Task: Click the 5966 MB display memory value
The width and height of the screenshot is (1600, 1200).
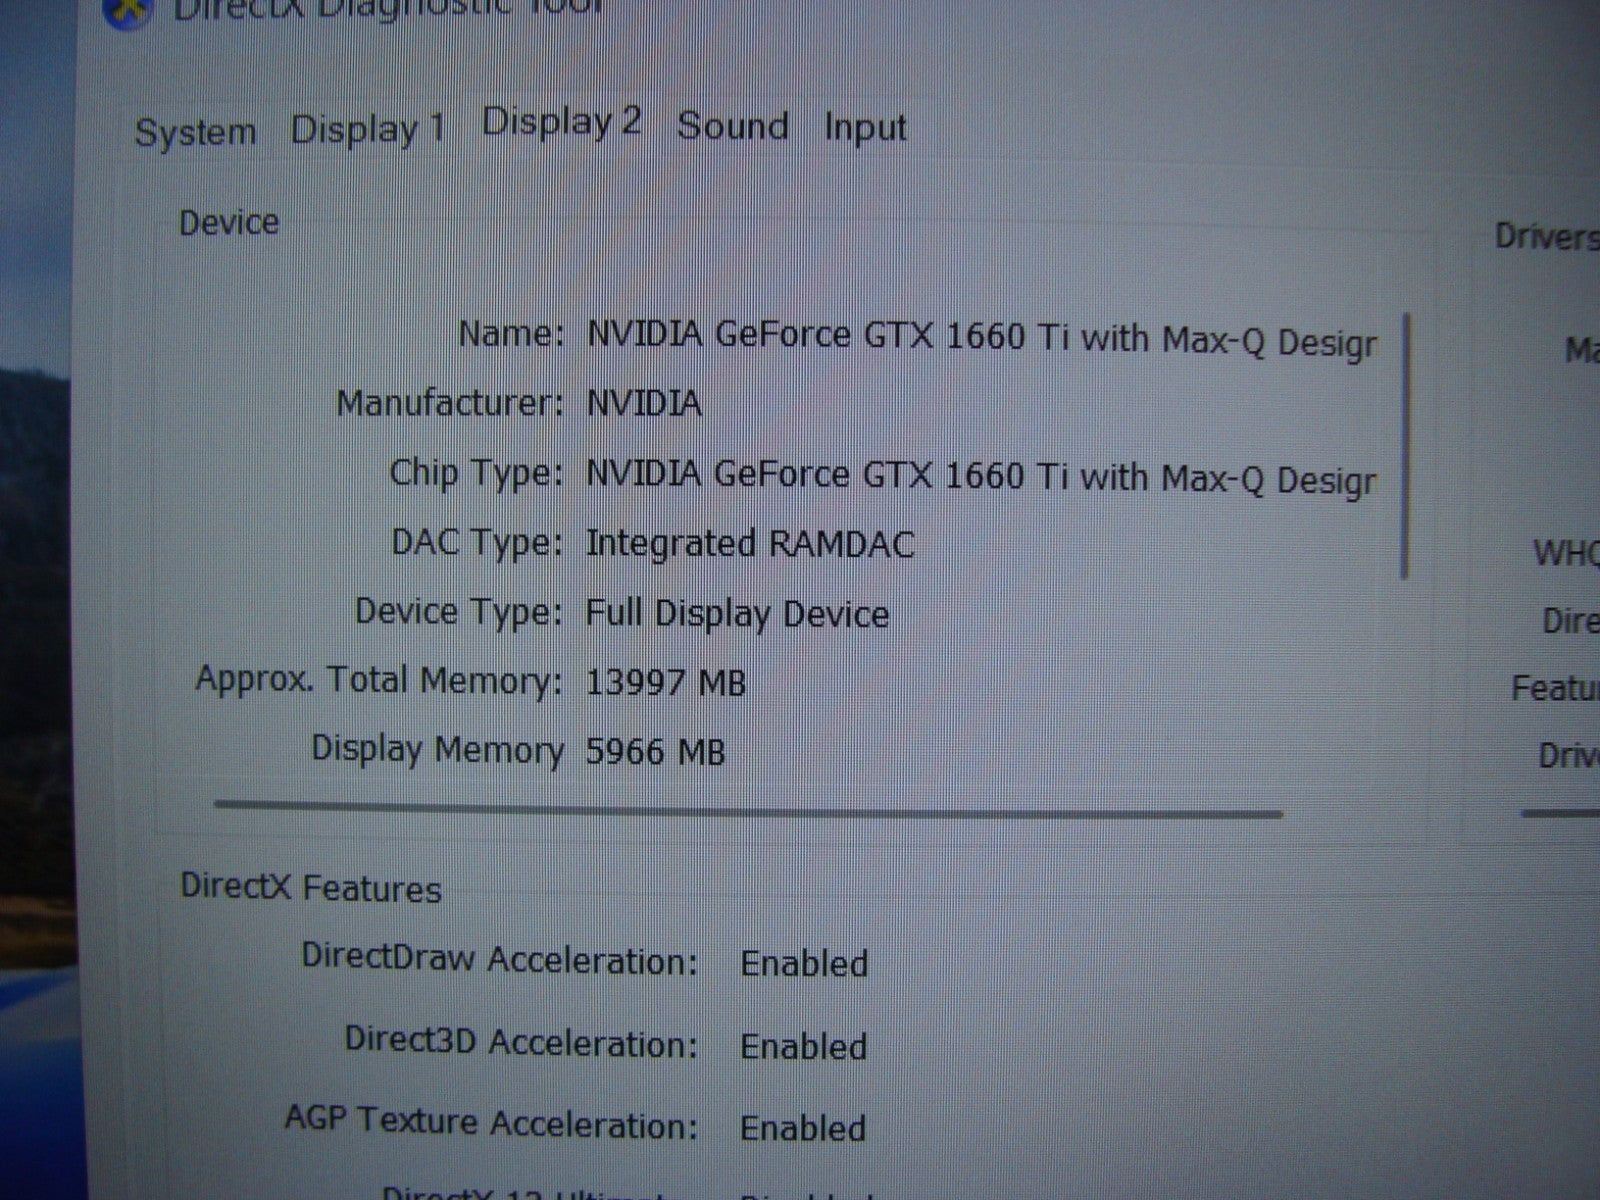Action: 655,752
